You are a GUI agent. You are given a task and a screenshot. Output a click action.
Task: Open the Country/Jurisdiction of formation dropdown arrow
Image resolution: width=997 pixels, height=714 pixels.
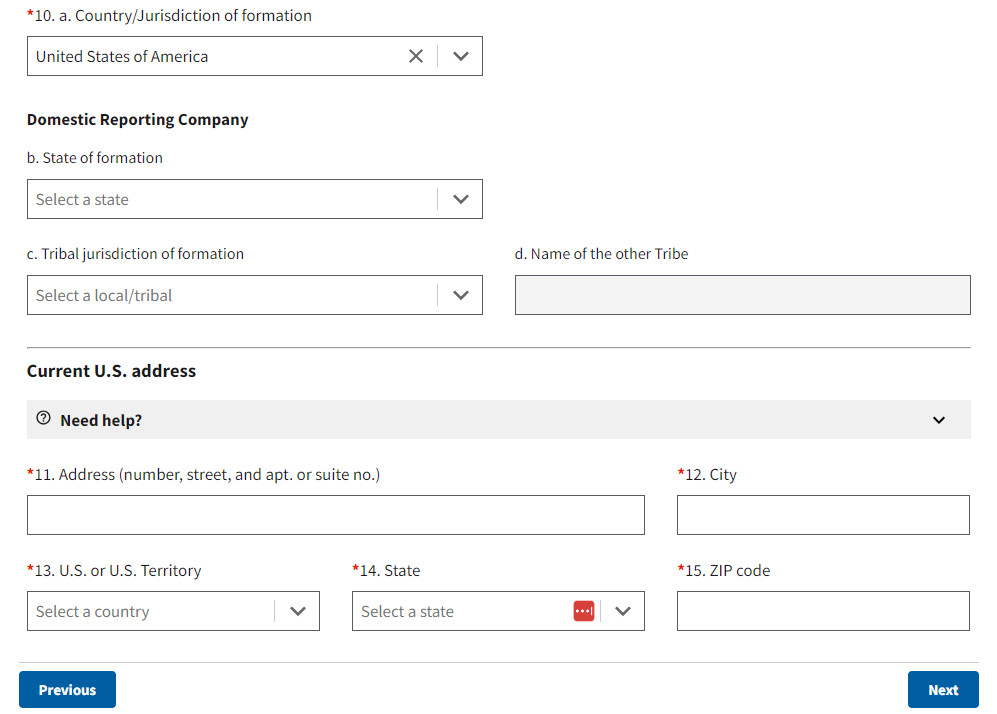pos(460,57)
